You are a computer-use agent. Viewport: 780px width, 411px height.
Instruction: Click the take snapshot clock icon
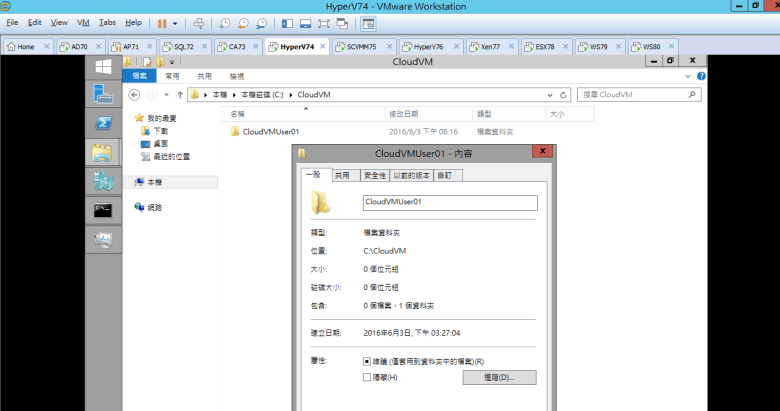(x=227, y=22)
